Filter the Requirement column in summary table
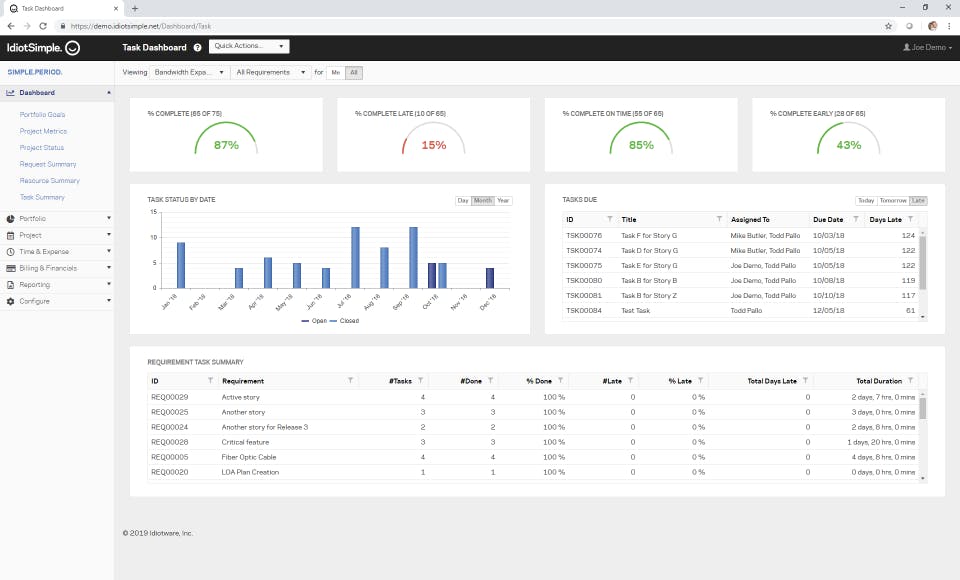 coord(350,381)
